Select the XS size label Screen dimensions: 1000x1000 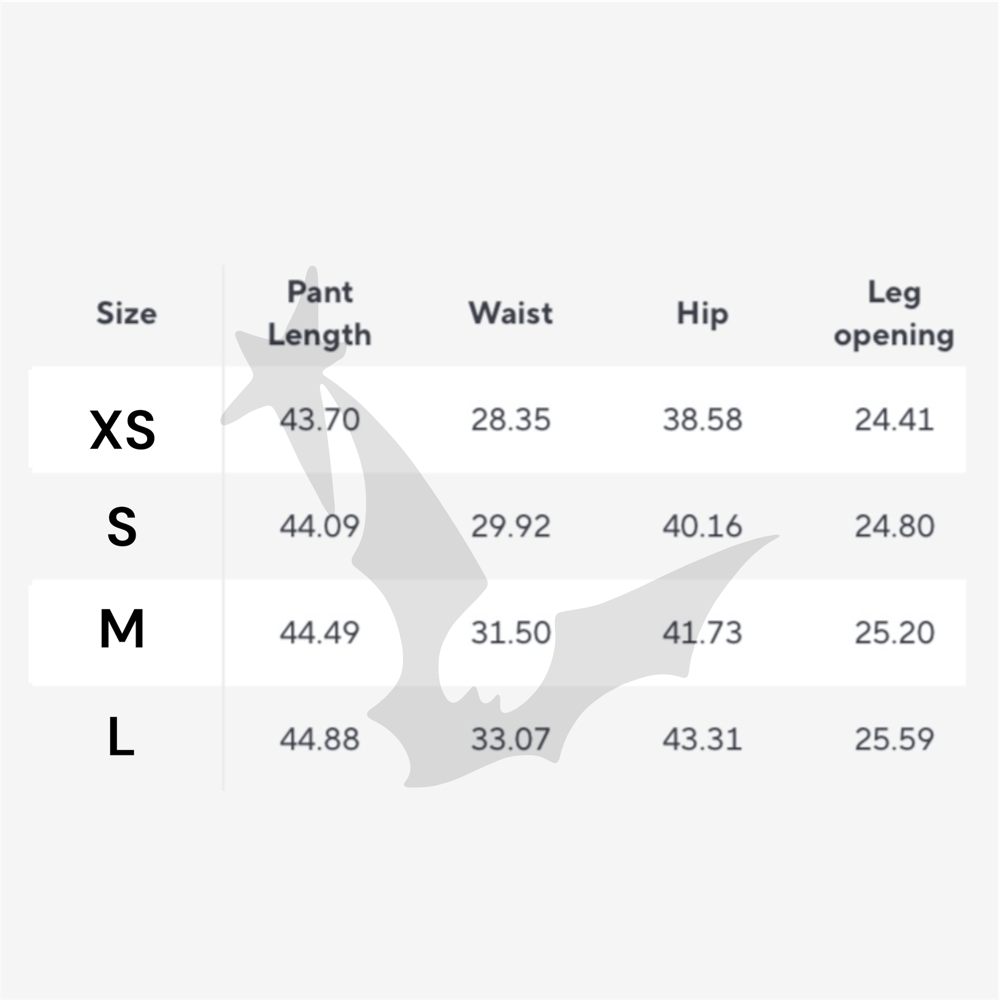(123, 431)
